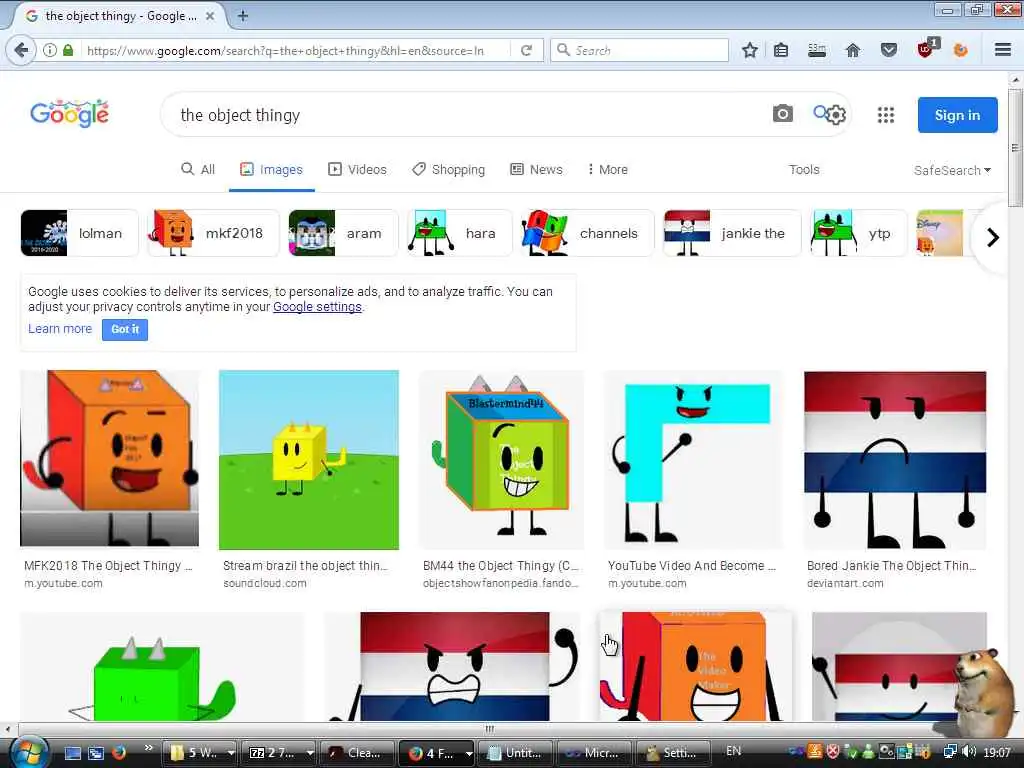Click the show desktop quick launch icon
The width and height of the screenshot is (1024, 768).
click(72, 753)
